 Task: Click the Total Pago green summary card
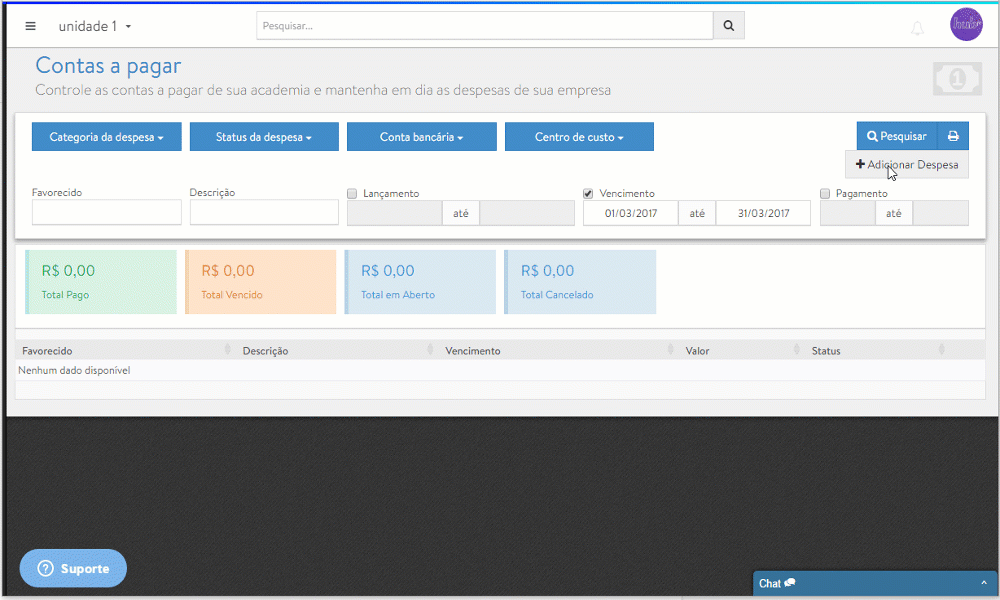(x=101, y=281)
